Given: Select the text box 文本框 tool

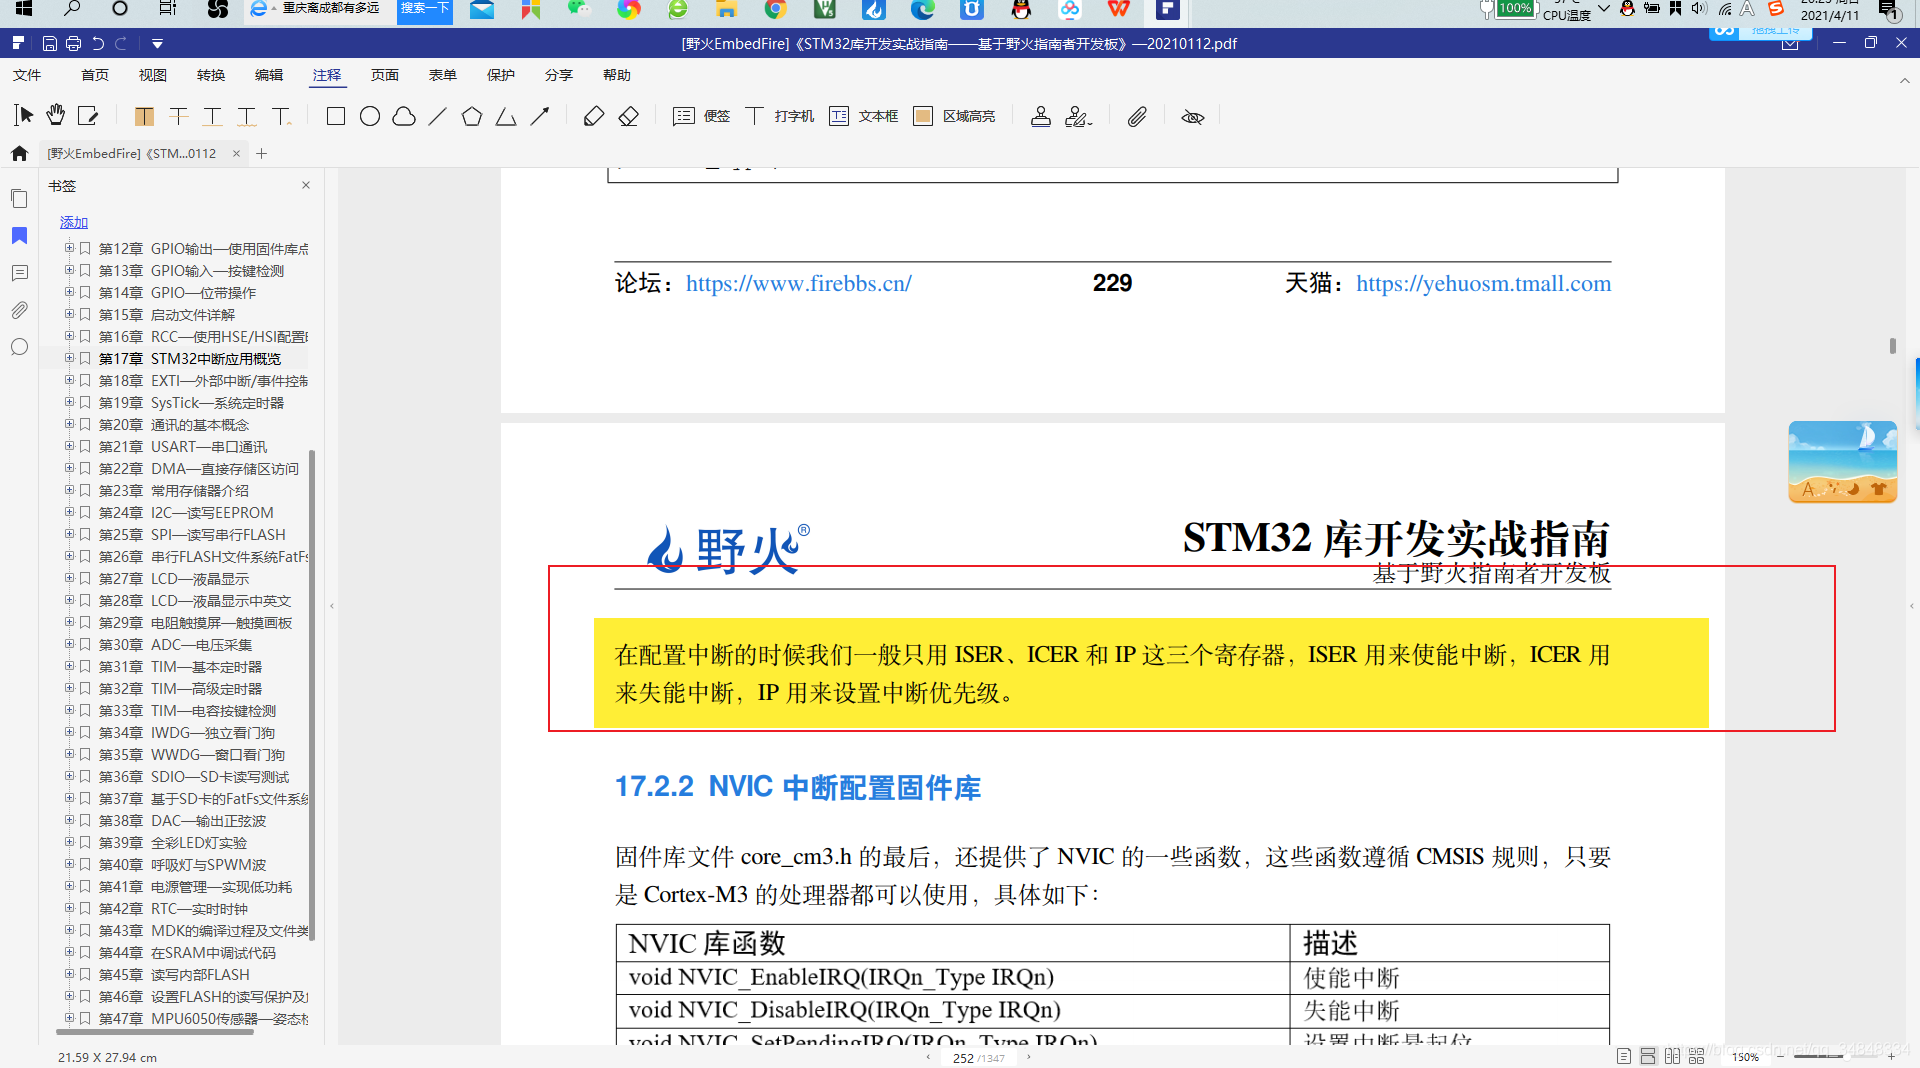Looking at the screenshot, I should point(864,116).
